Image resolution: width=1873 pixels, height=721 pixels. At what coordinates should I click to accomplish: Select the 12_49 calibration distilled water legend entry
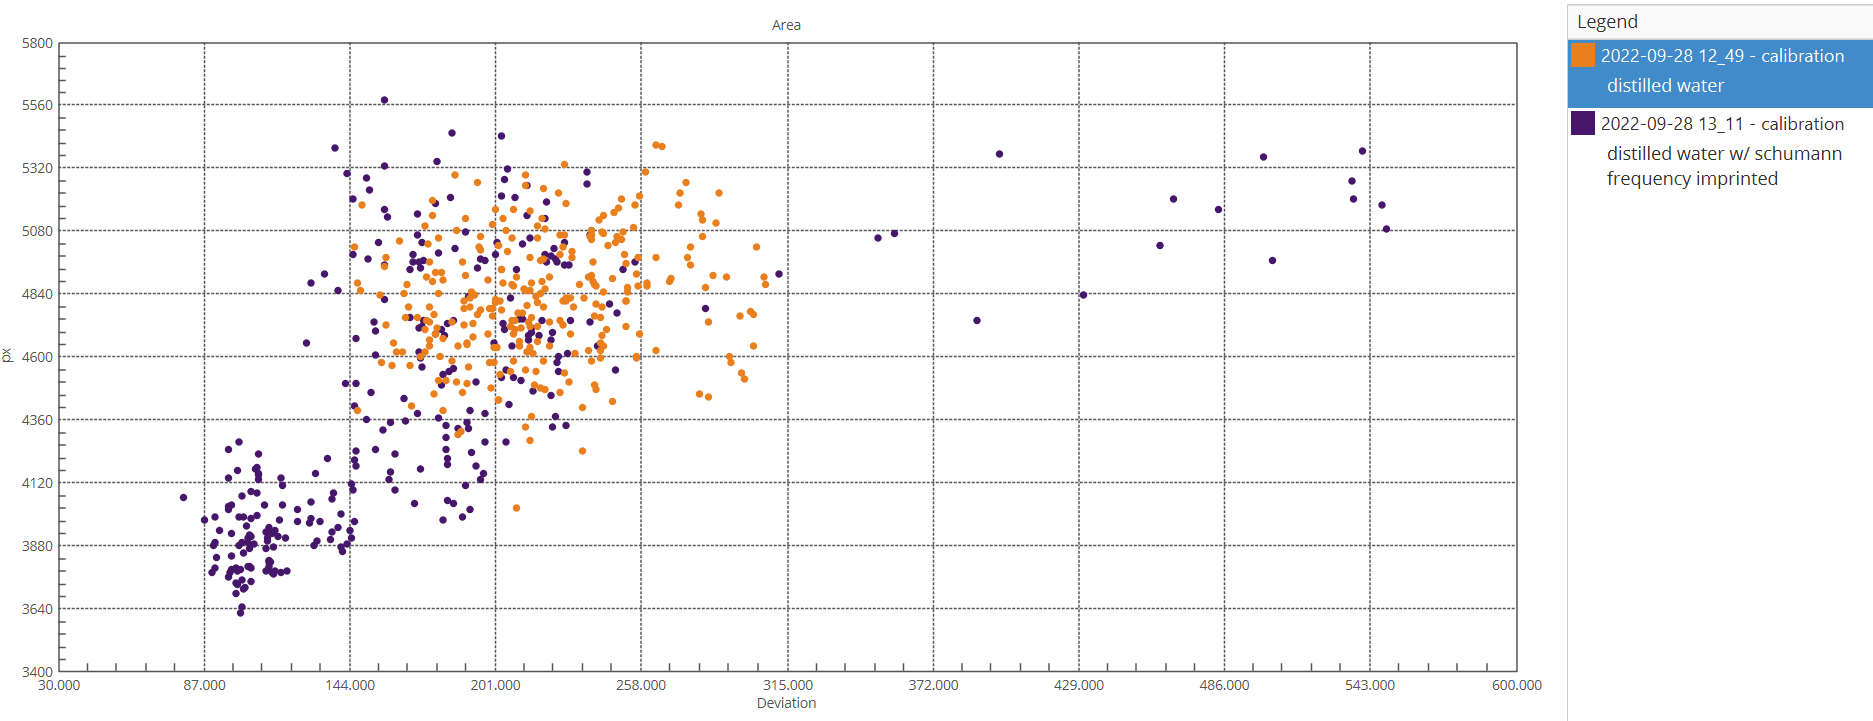pos(1721,71)
